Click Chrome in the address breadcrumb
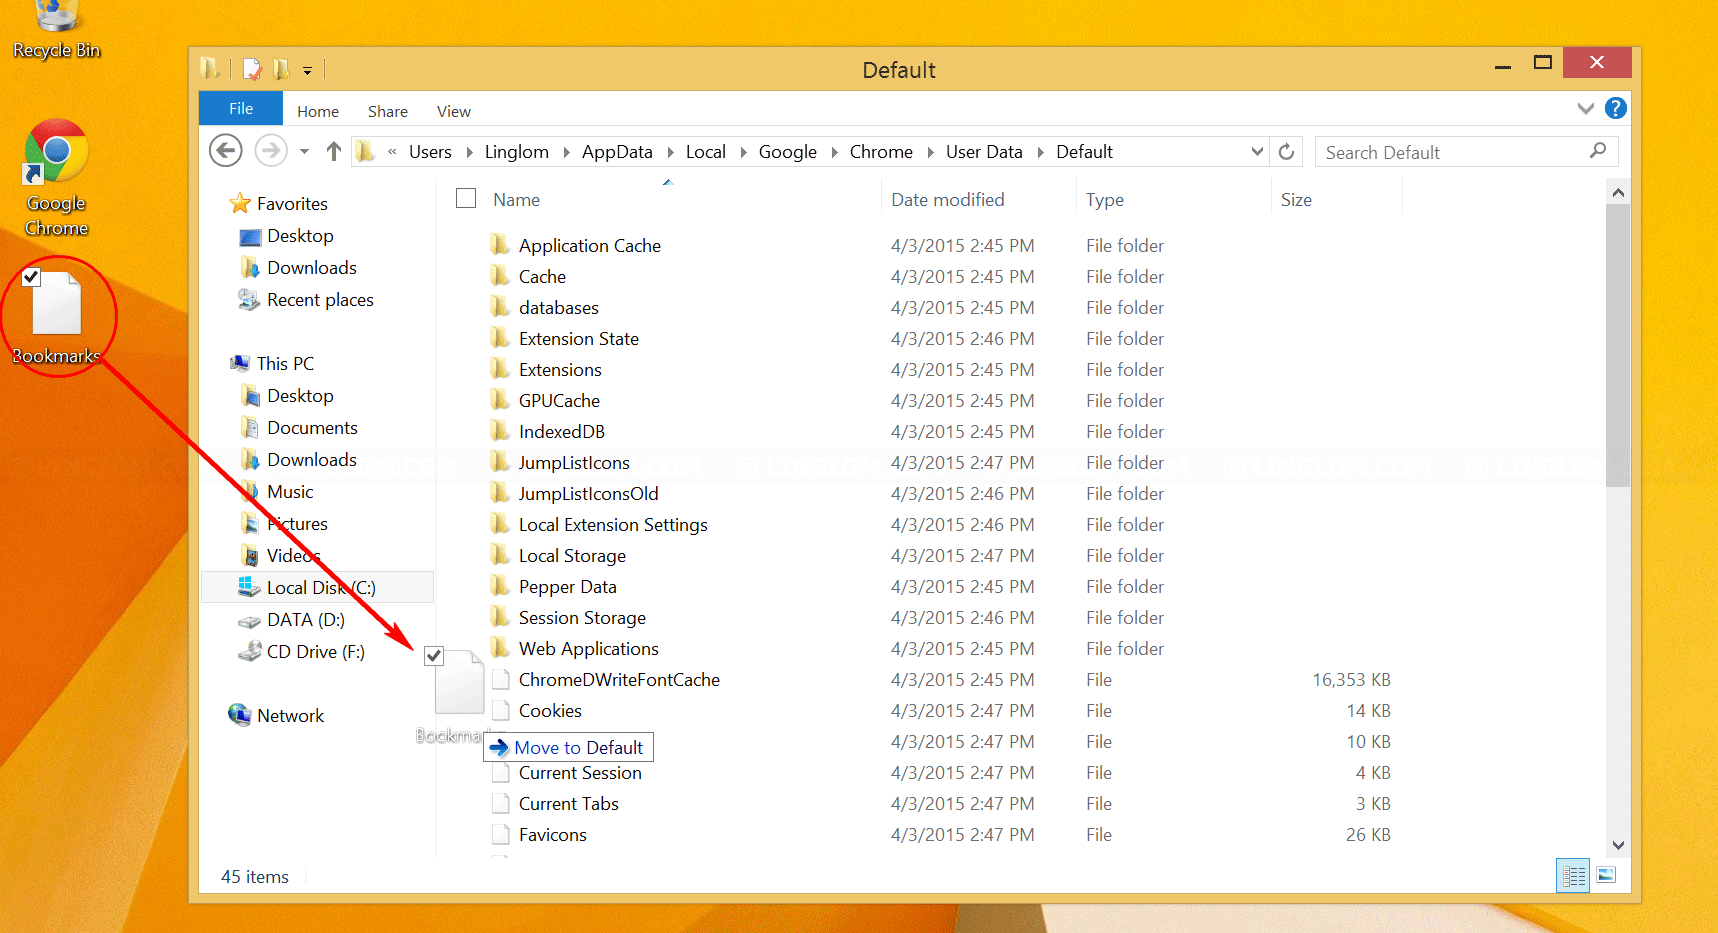Image resolution: width=1718 pixels, height=933 pixels. pyautogui.click(x=881, y=152)
